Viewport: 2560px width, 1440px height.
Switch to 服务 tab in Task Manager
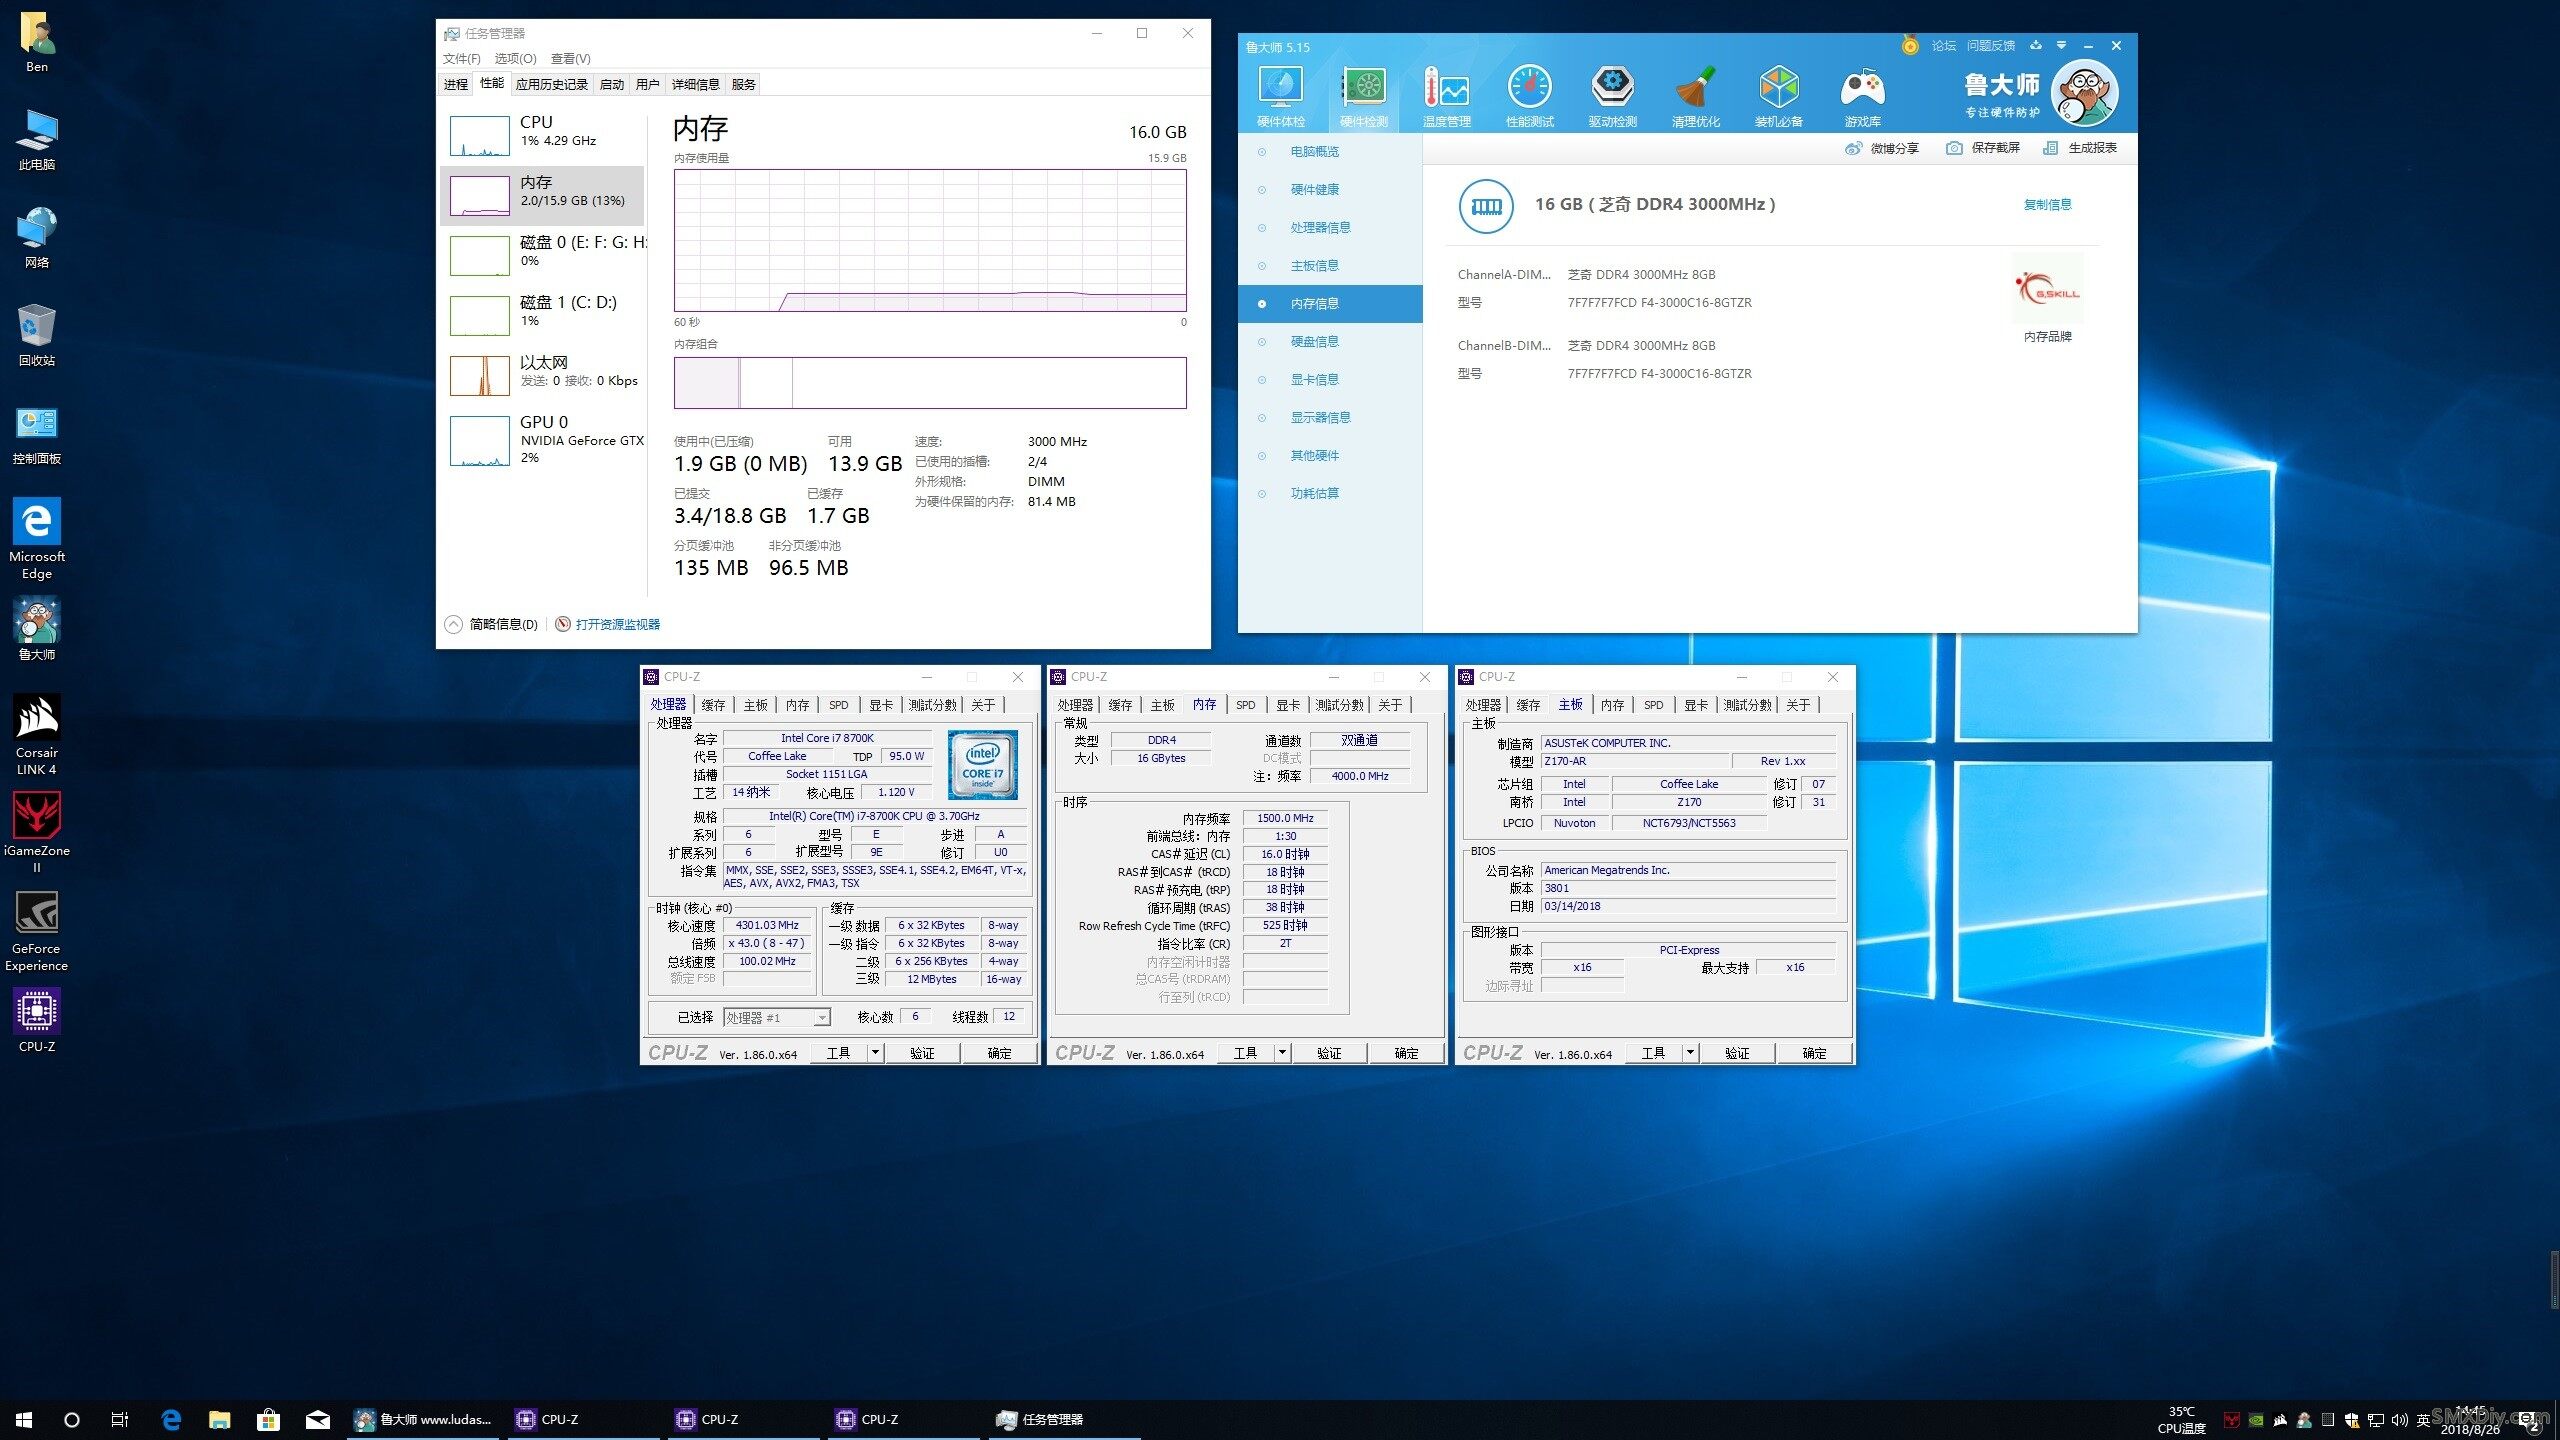(743, 84)
